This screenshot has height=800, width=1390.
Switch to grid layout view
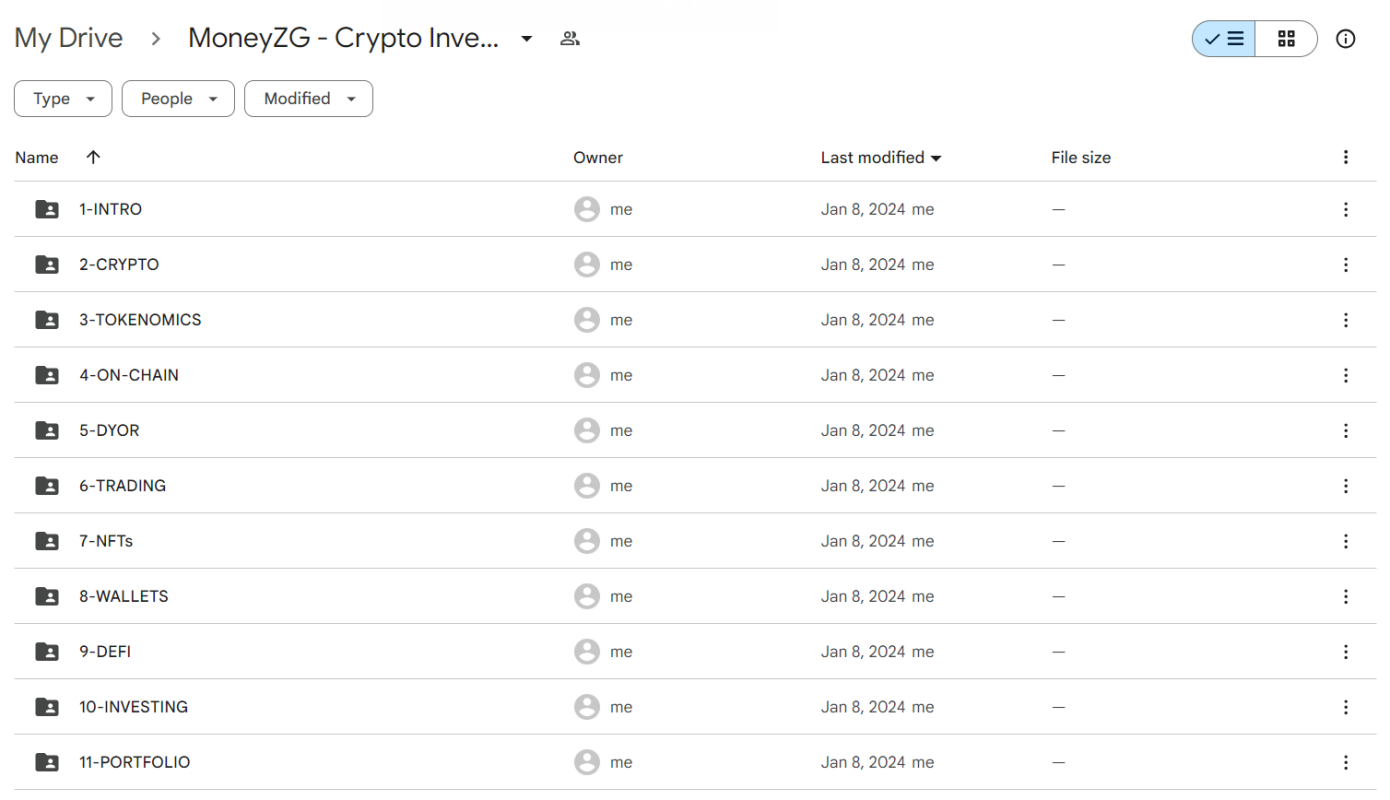point(1287,39)
